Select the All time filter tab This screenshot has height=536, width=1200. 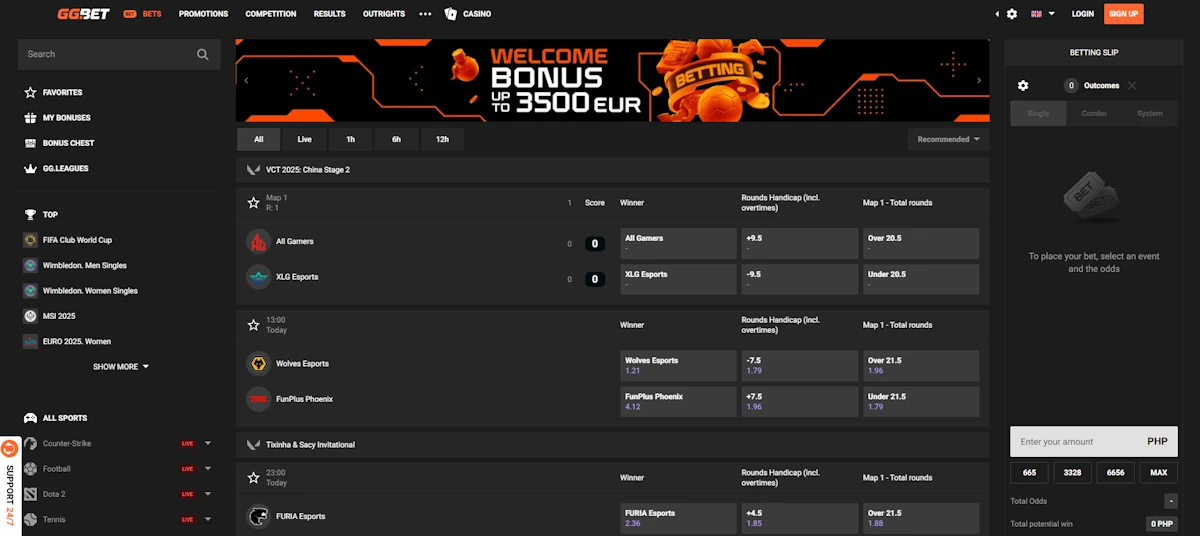(x=259, y=139)
